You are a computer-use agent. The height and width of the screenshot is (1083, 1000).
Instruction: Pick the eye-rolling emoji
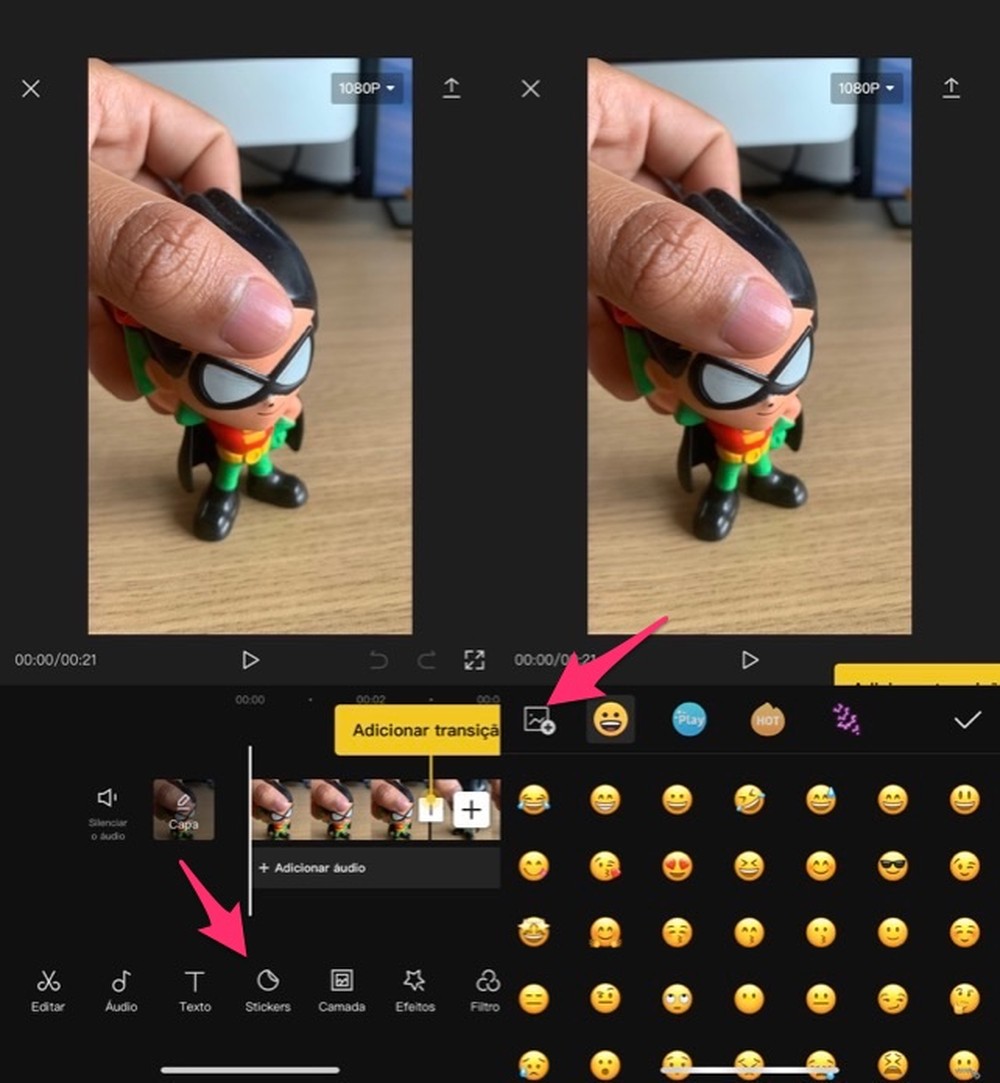tap(677, 999)
